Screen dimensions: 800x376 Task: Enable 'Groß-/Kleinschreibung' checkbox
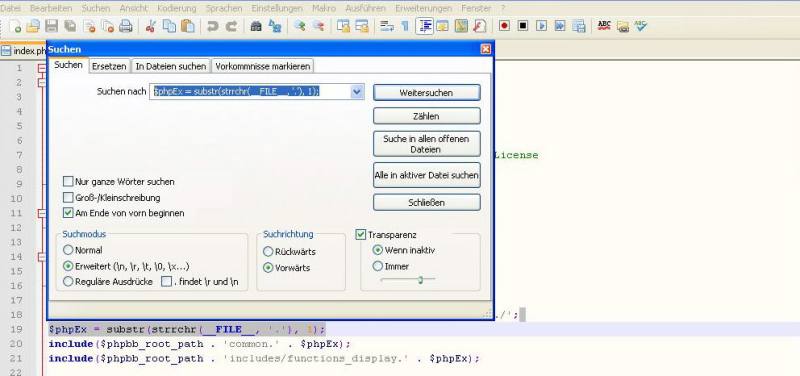(x=68, y=197)
